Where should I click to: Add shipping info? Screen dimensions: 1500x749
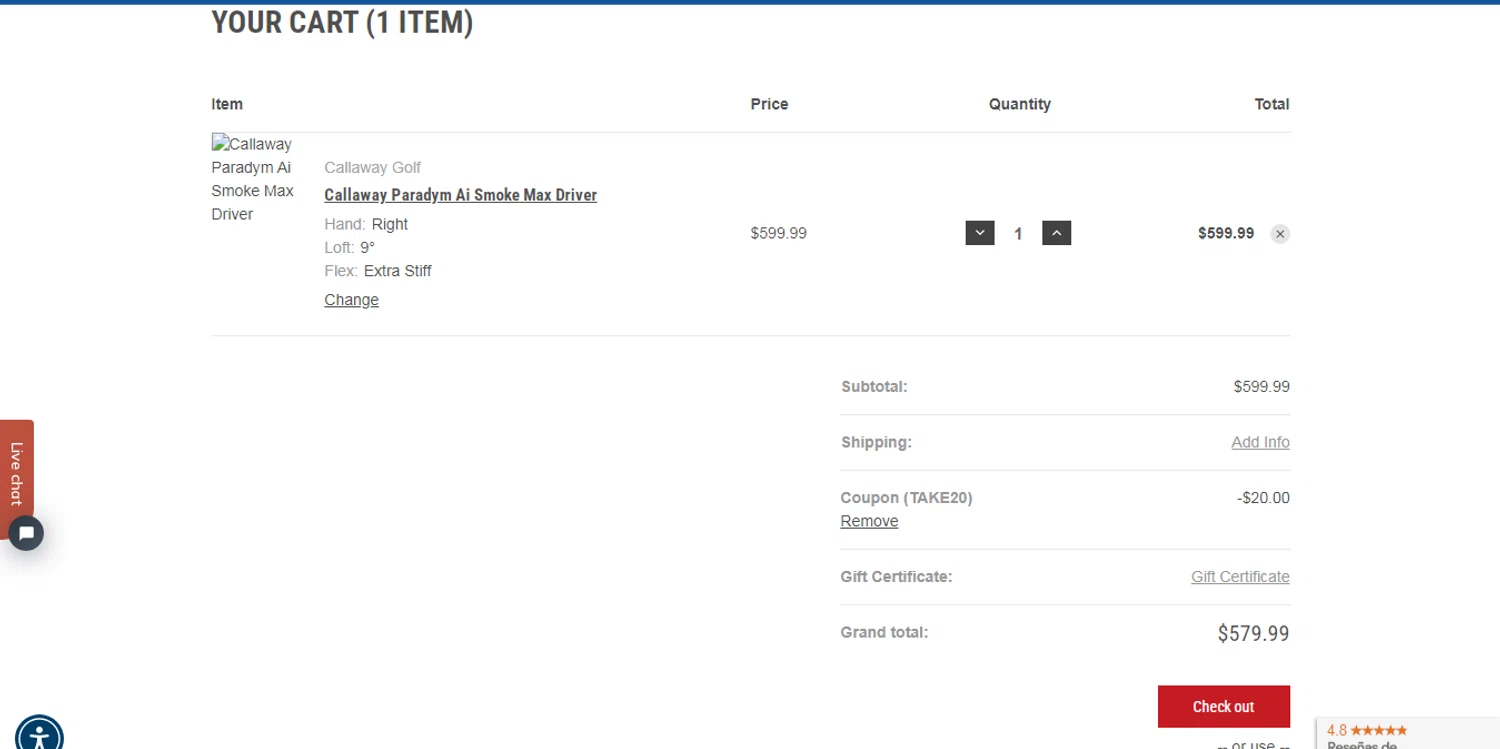(x=1260, y=442)
